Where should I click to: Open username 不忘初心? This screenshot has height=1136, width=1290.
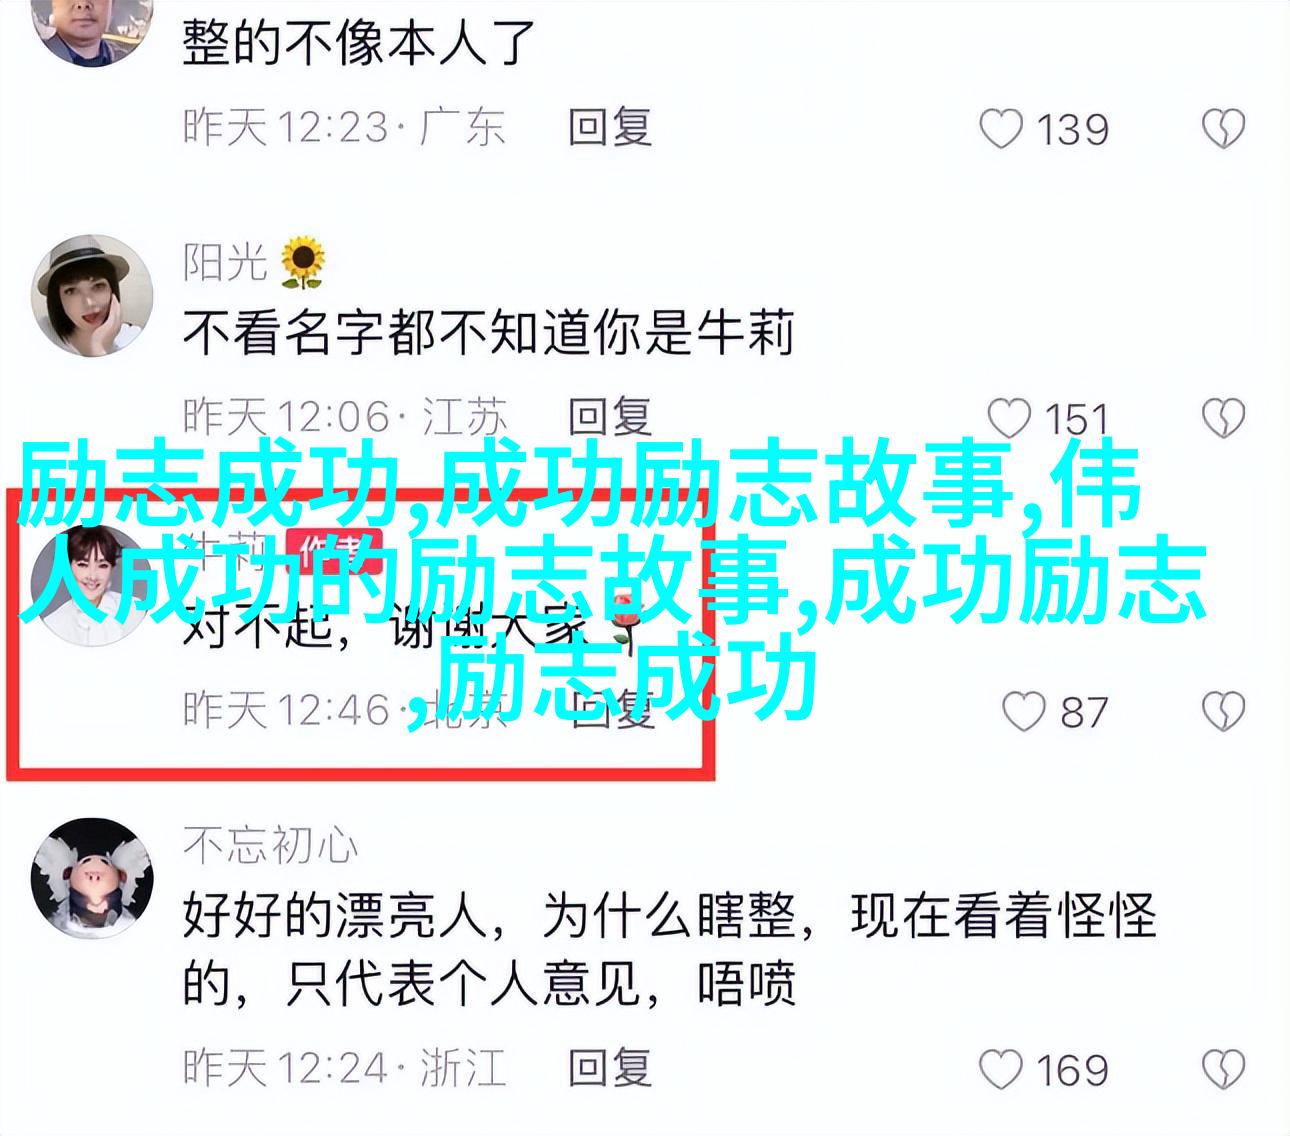point(270,846)
